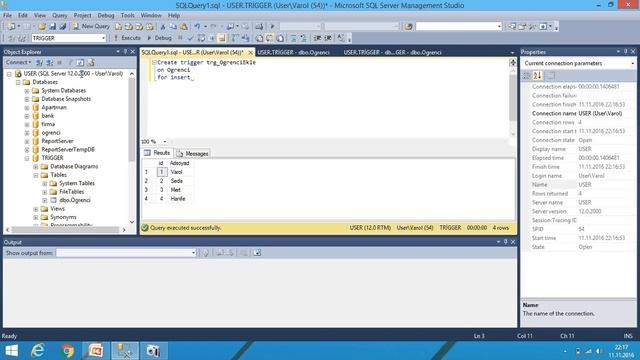Click the New Query toolbar button

(x=91, y=26)
